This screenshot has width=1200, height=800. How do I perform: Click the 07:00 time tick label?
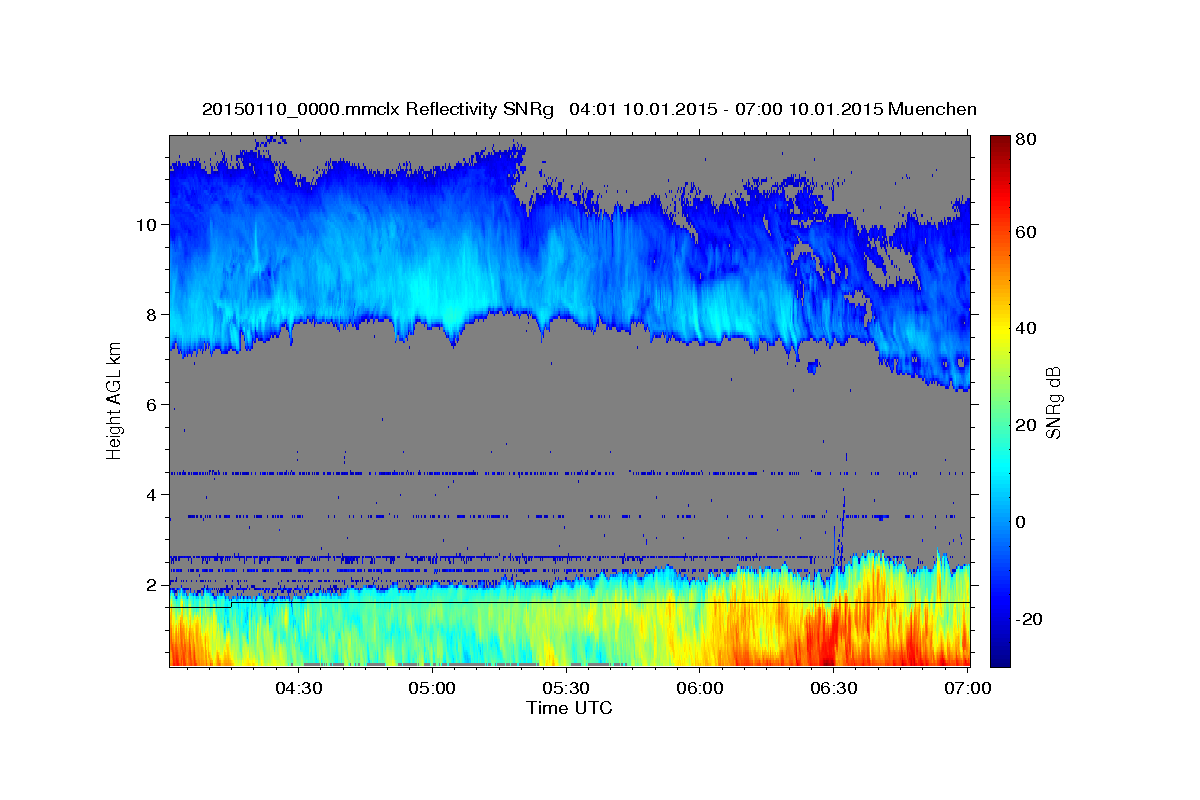[x=968, y=688]
